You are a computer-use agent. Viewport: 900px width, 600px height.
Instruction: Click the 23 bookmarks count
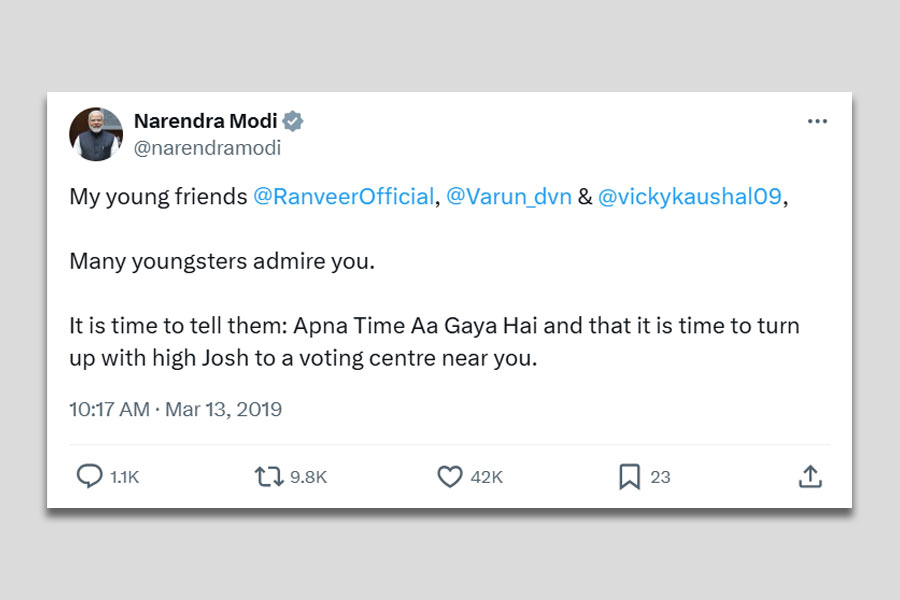[x=660, y=478]
